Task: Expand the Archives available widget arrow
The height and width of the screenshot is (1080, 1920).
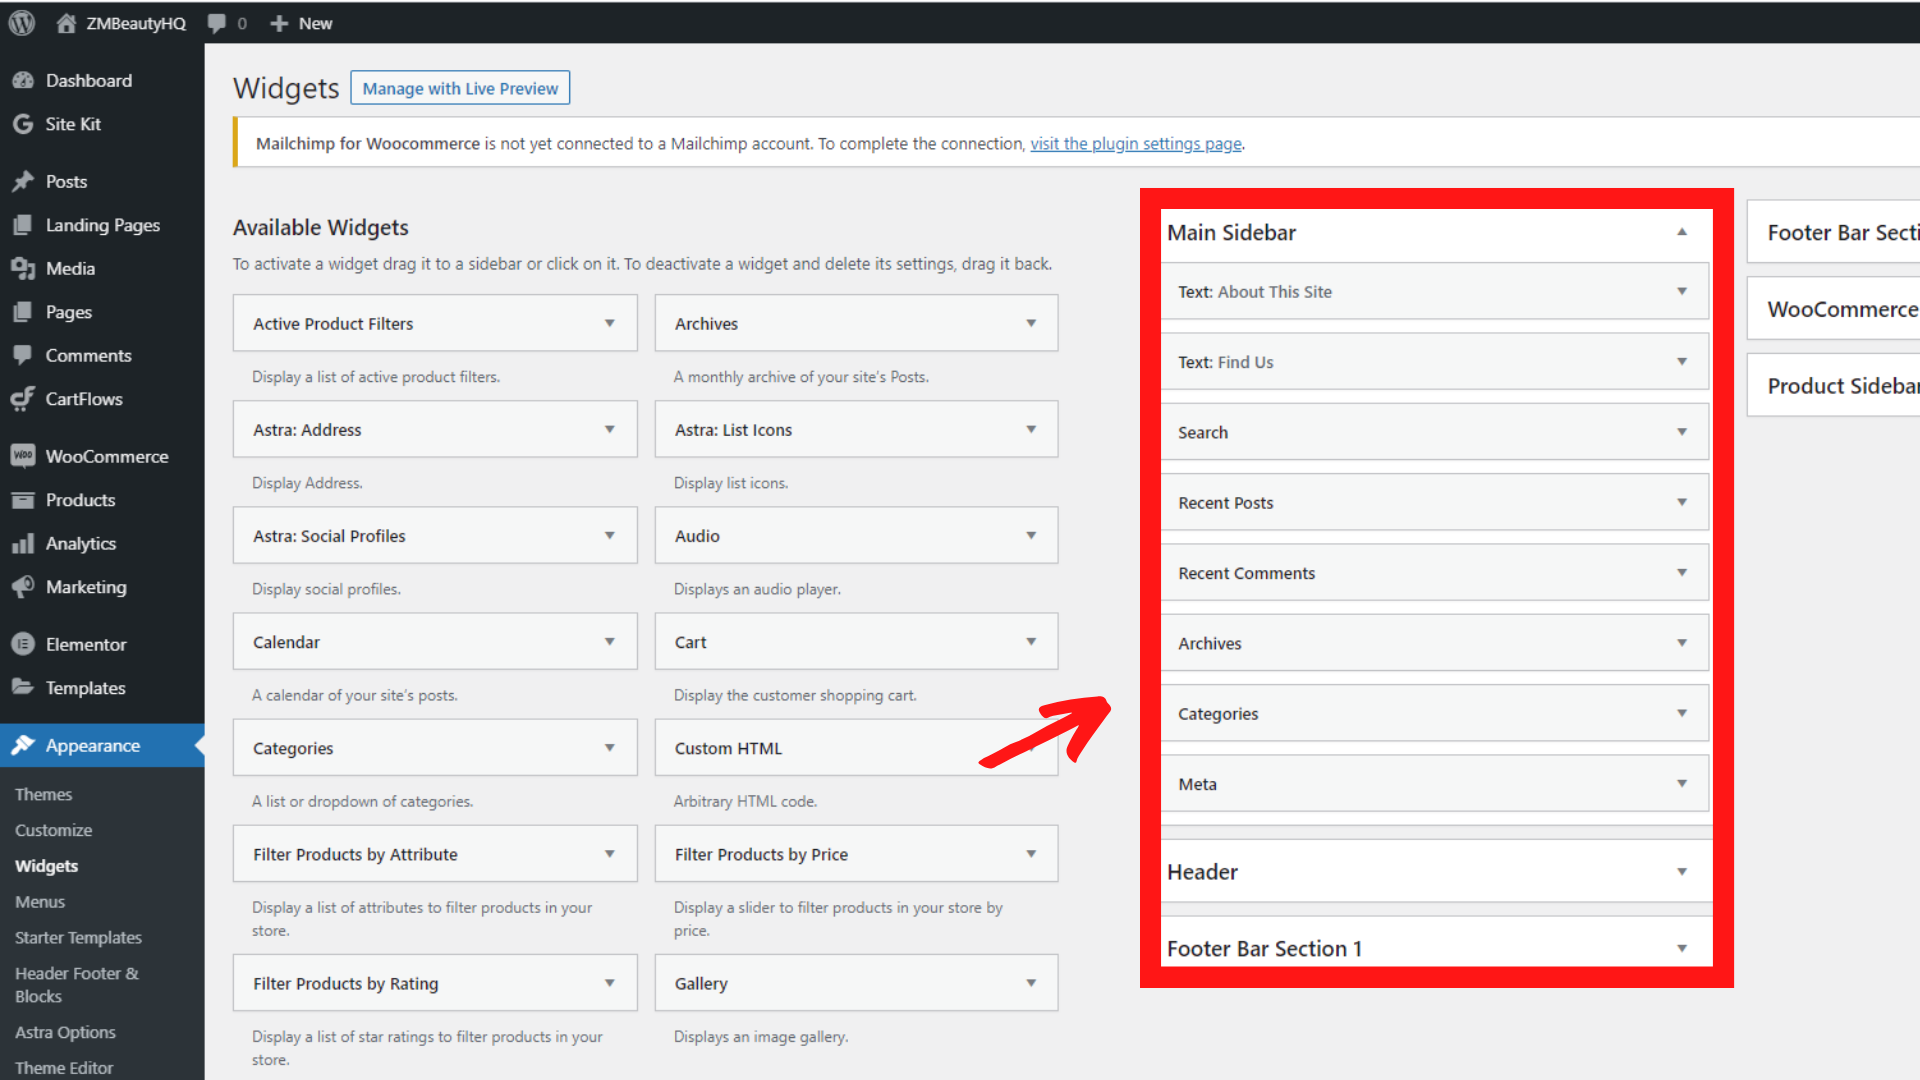Action: [x=1031, y=323]
